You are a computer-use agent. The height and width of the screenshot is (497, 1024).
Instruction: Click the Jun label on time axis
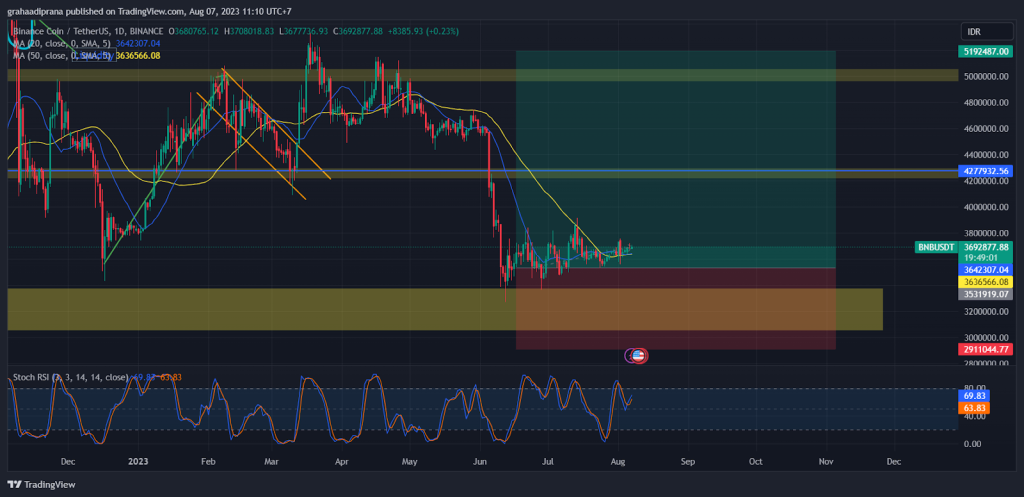point(480,461)
